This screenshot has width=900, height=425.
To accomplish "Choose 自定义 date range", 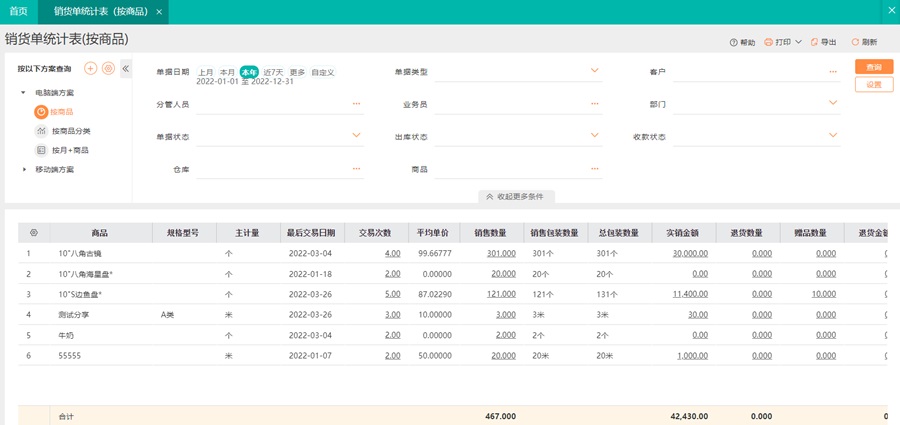I will click(323, 72).
